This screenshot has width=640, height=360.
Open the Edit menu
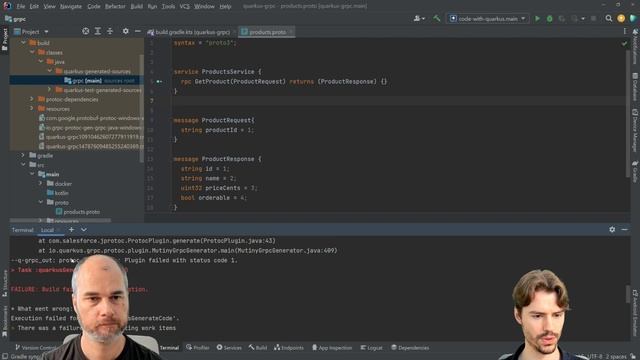[x=34, y=7]
